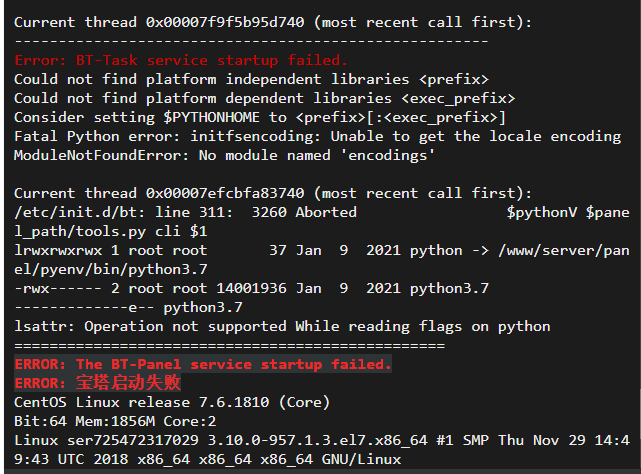Select the 'ERROR: 宝塔启动失败' line
This screenshot has height=474, width=641.
[x=97, y=383]
